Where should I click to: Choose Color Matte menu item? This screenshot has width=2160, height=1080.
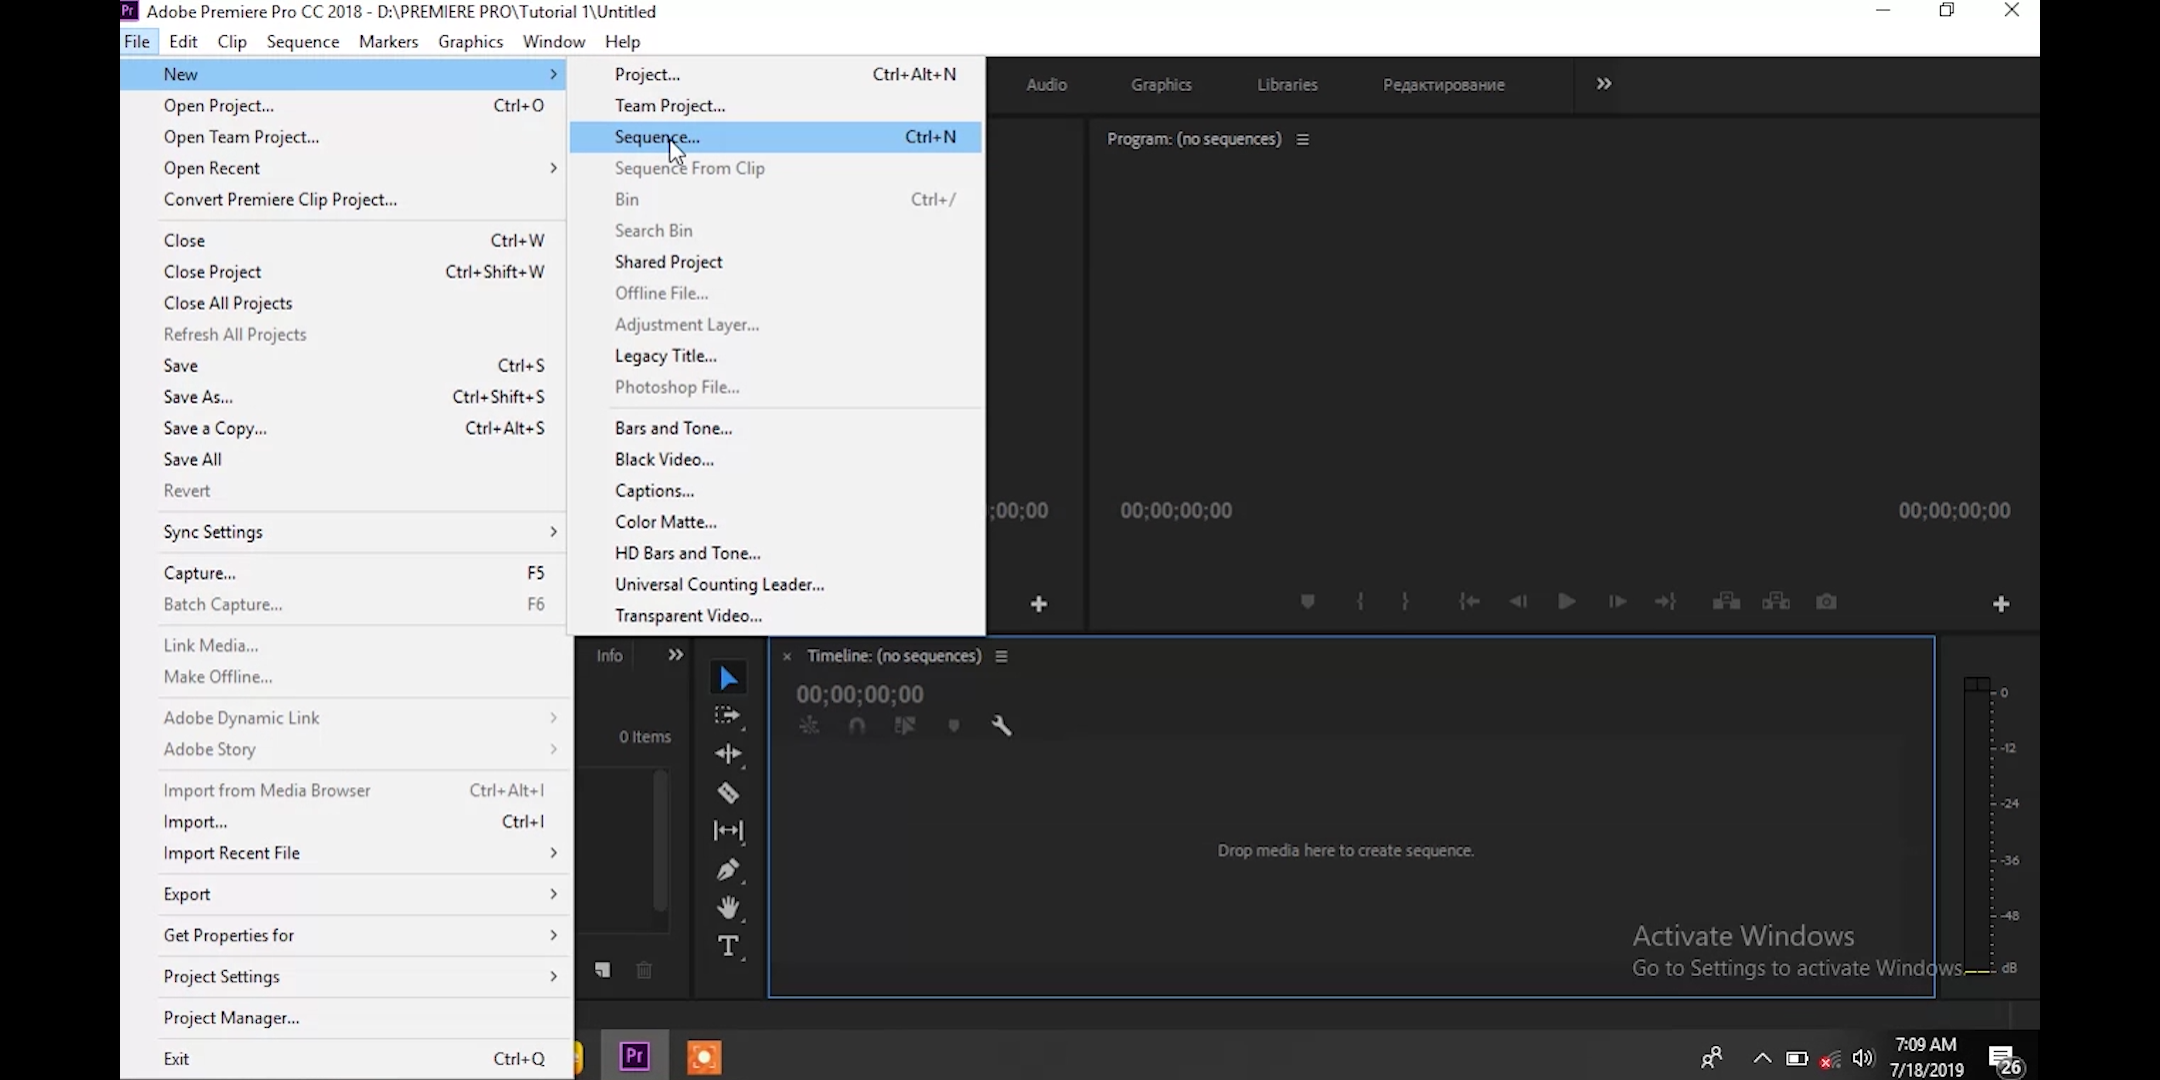[775, 522]
